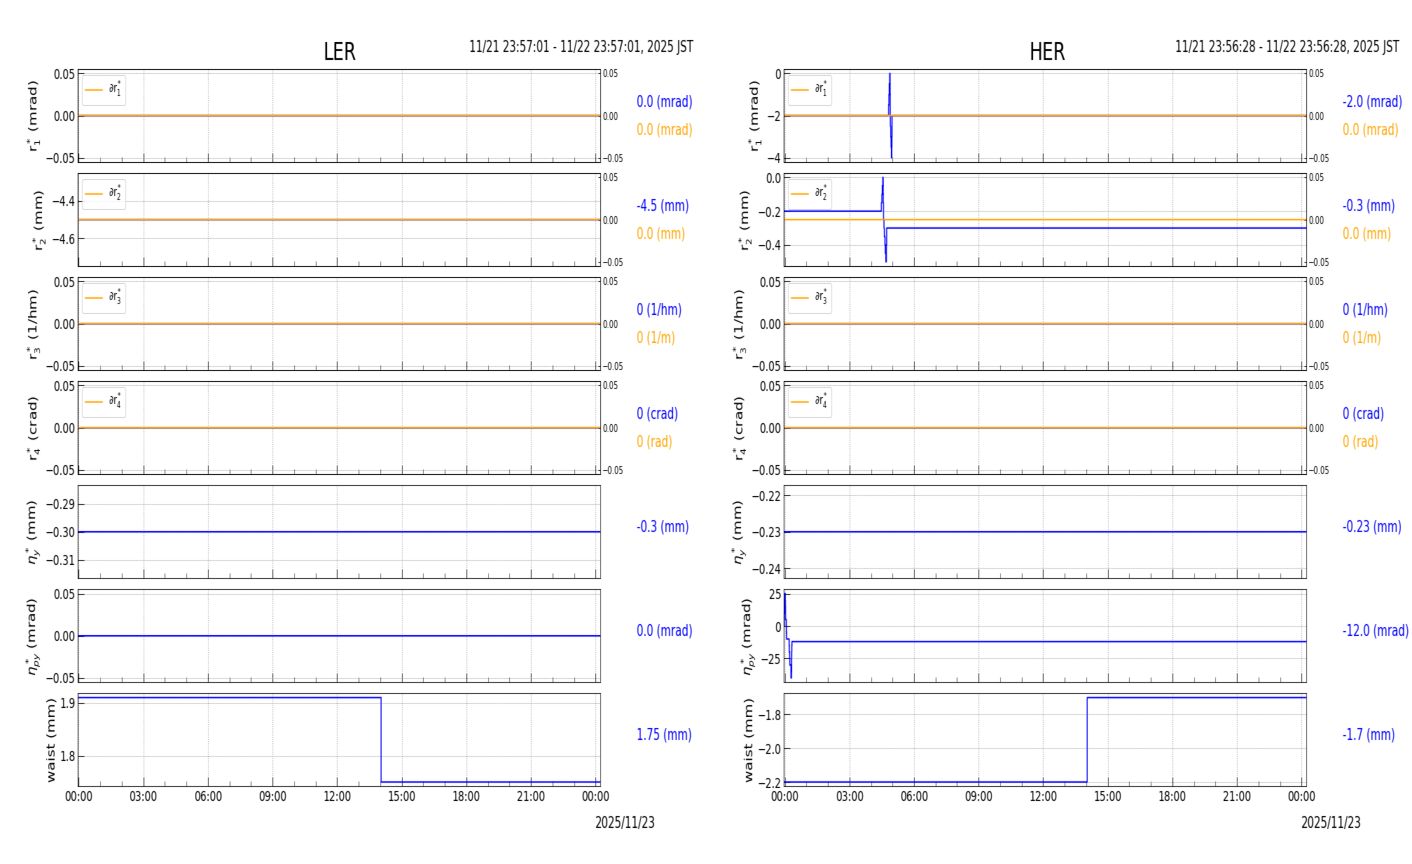The image size is (1412, 864).
Task: Click the LER ηpy* (mrad) axis label
Action: coord(33,636)
